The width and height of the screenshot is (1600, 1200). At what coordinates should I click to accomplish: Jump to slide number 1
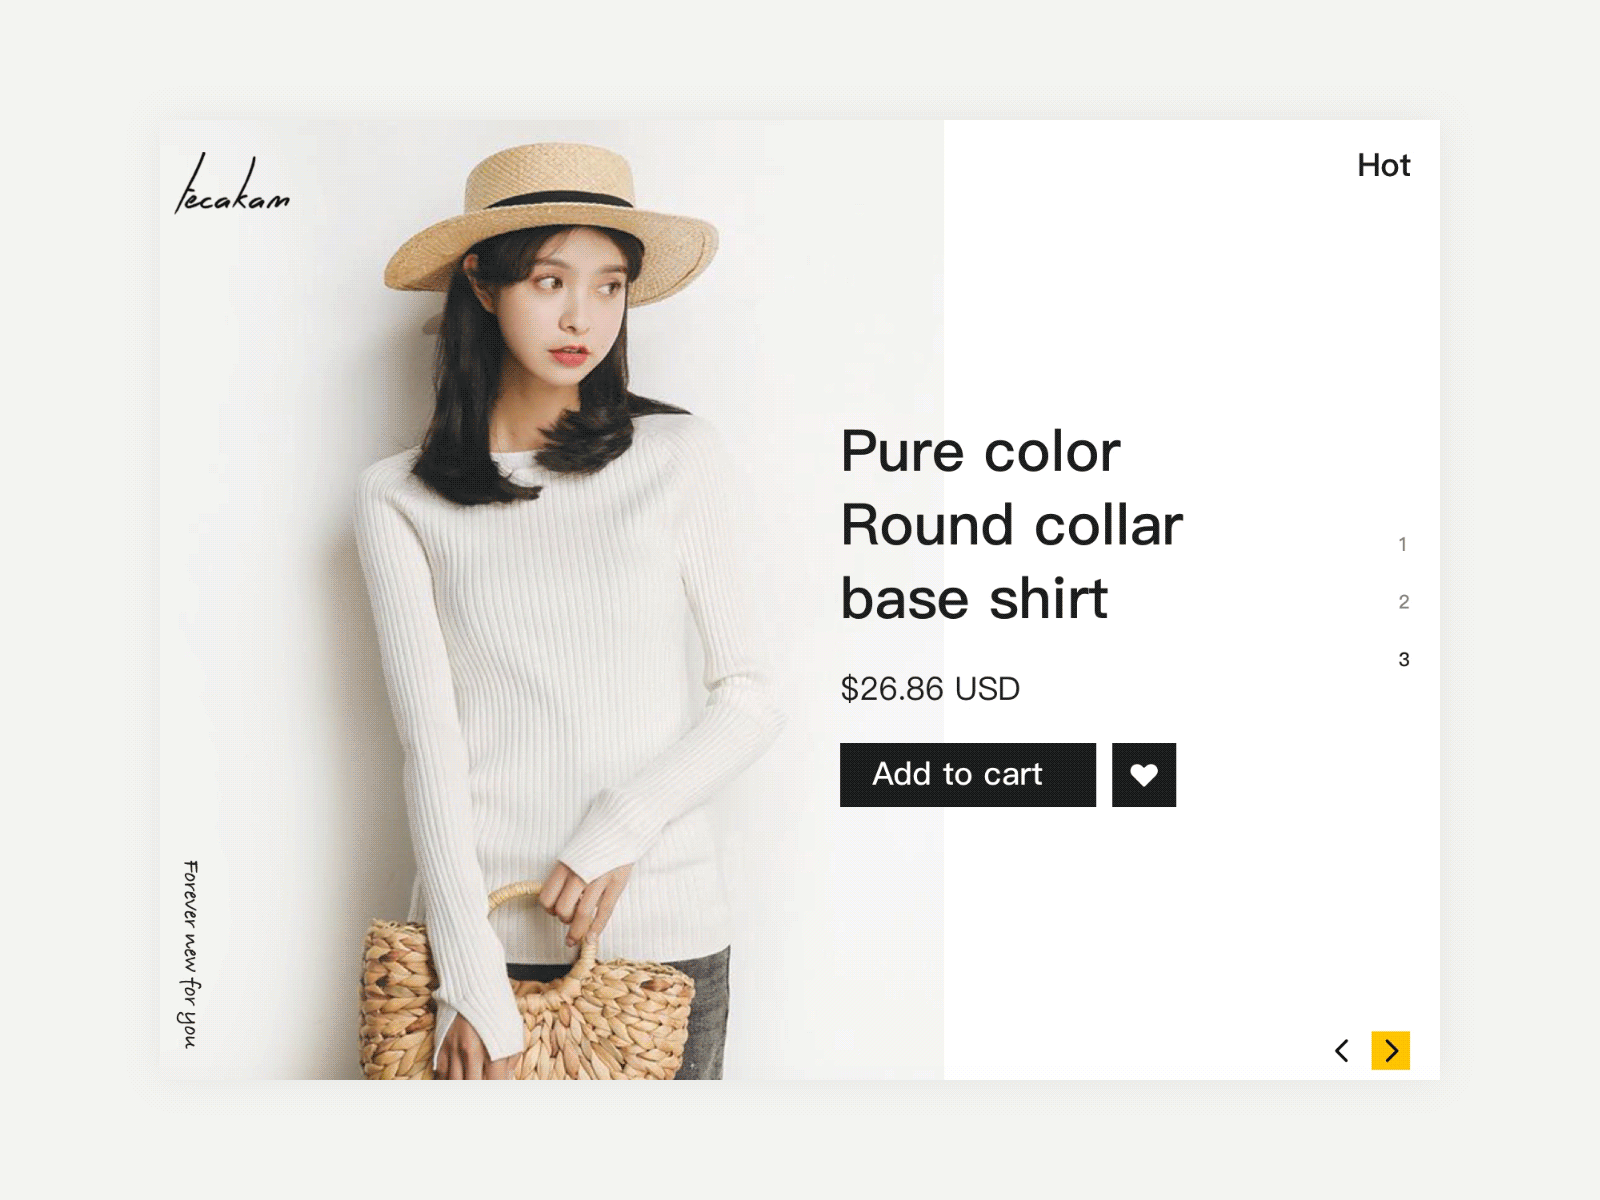pos(1403,544)
